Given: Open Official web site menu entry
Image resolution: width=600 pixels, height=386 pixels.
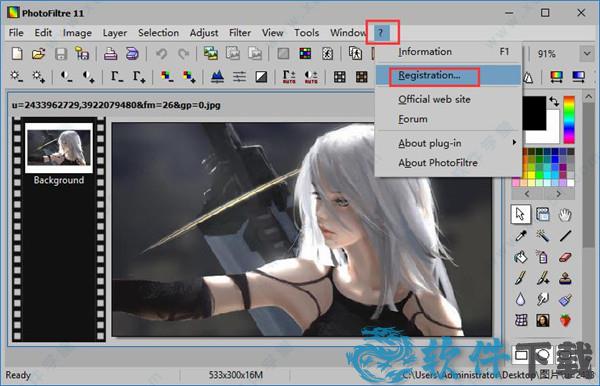Looking at the screenshot, I should click(x=448, y=99).
